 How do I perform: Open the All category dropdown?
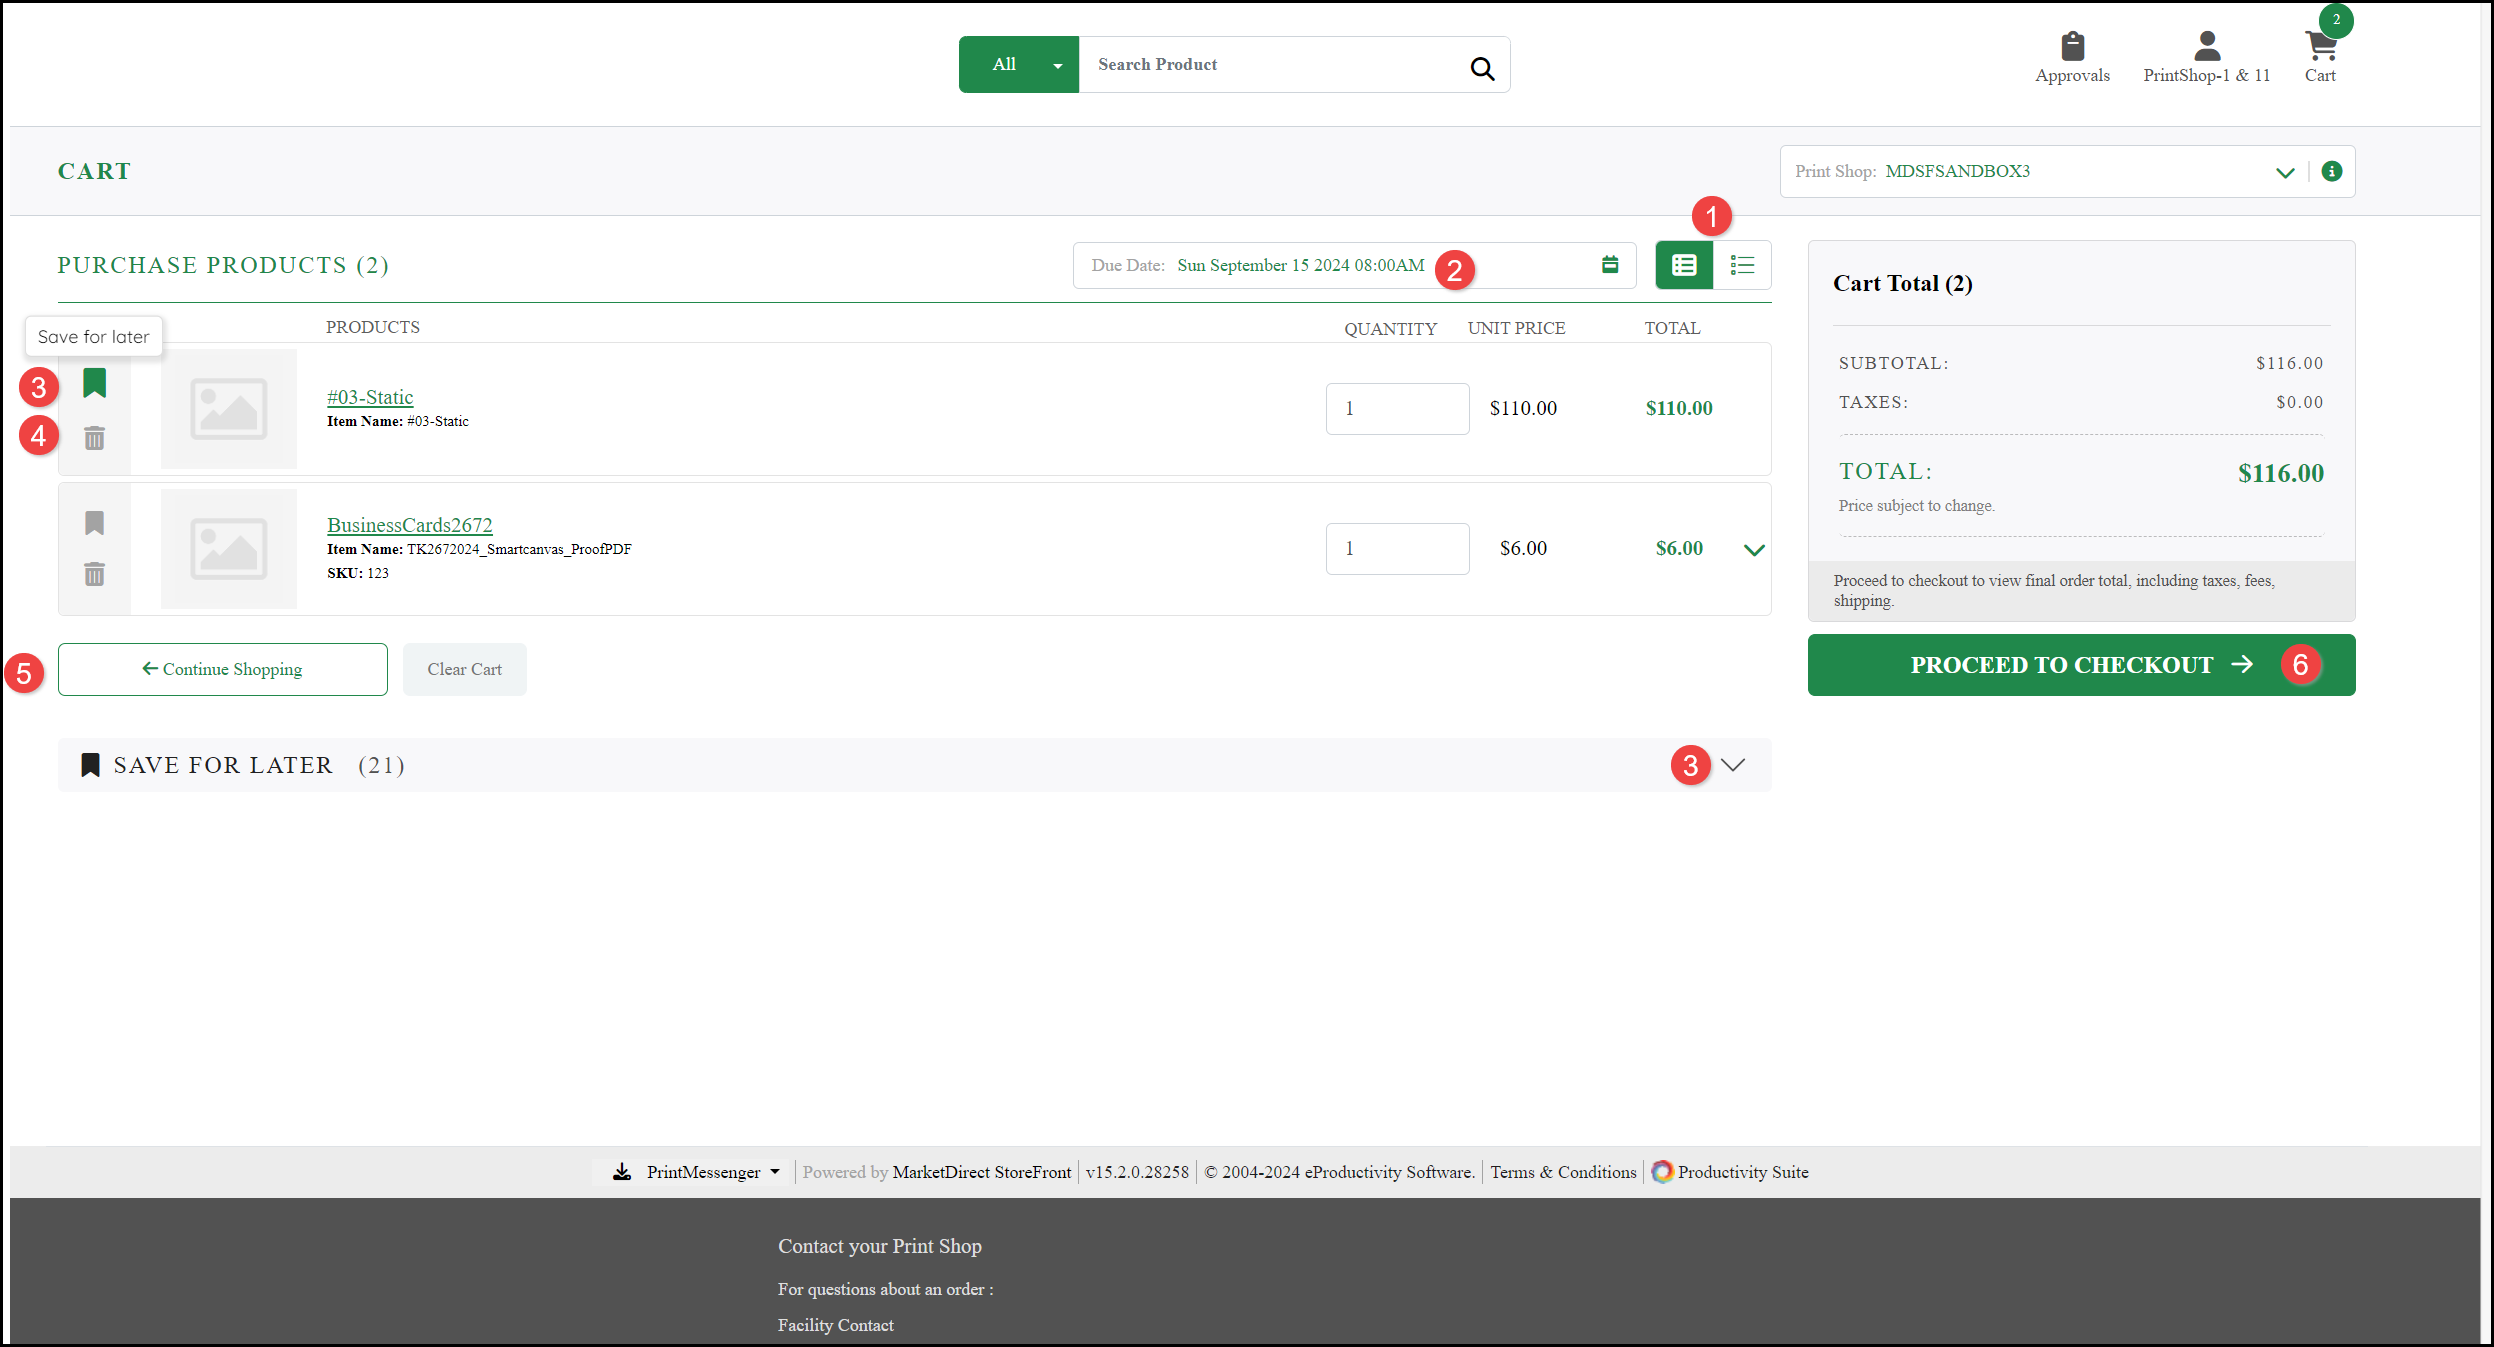1018,65
